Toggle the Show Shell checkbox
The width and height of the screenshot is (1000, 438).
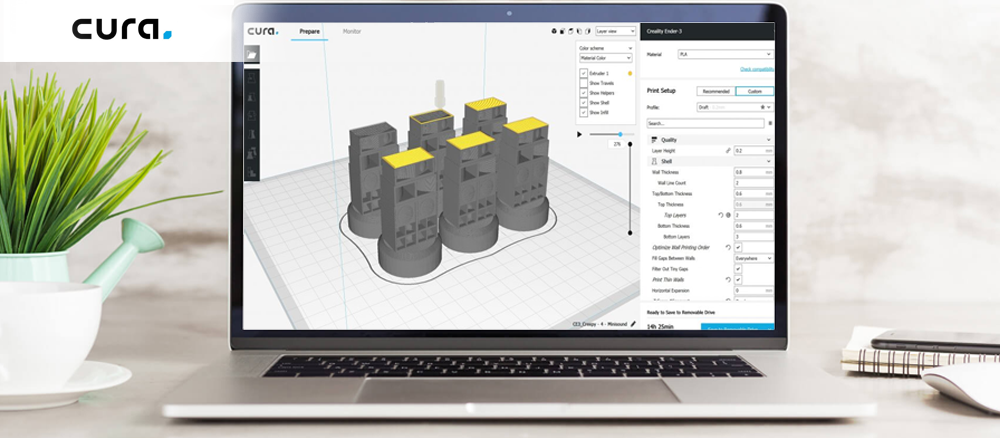pyautogui.click(x=584, y=103)
